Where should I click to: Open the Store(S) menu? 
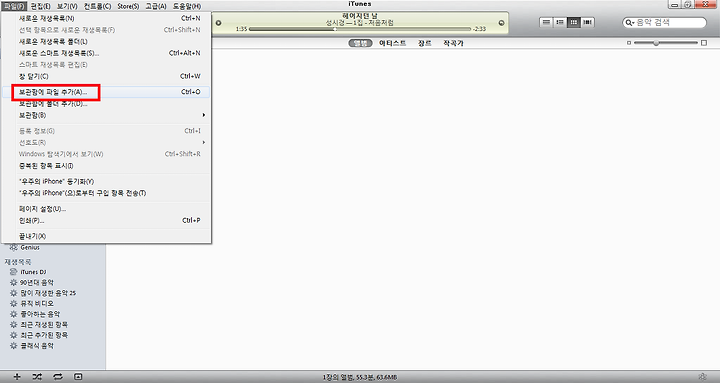pos(128,6)
